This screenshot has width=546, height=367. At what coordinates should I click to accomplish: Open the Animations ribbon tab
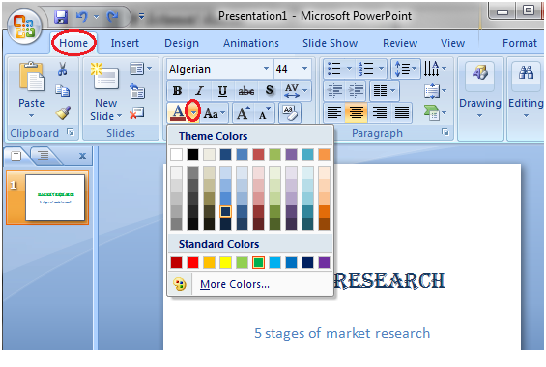[251, 43]
